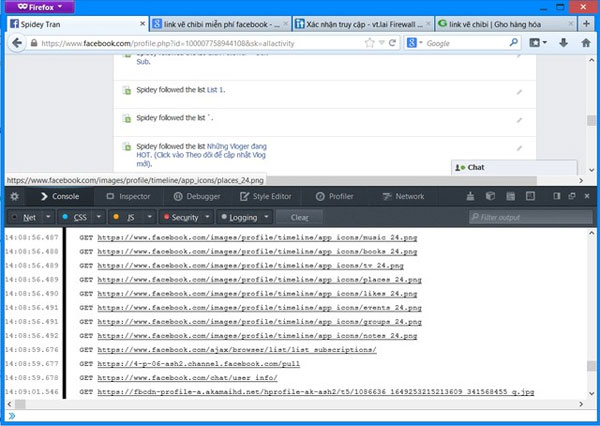Expand the Logging filter dropdown arrow
This screenshot has width=600, height=426.
[266, 217]
